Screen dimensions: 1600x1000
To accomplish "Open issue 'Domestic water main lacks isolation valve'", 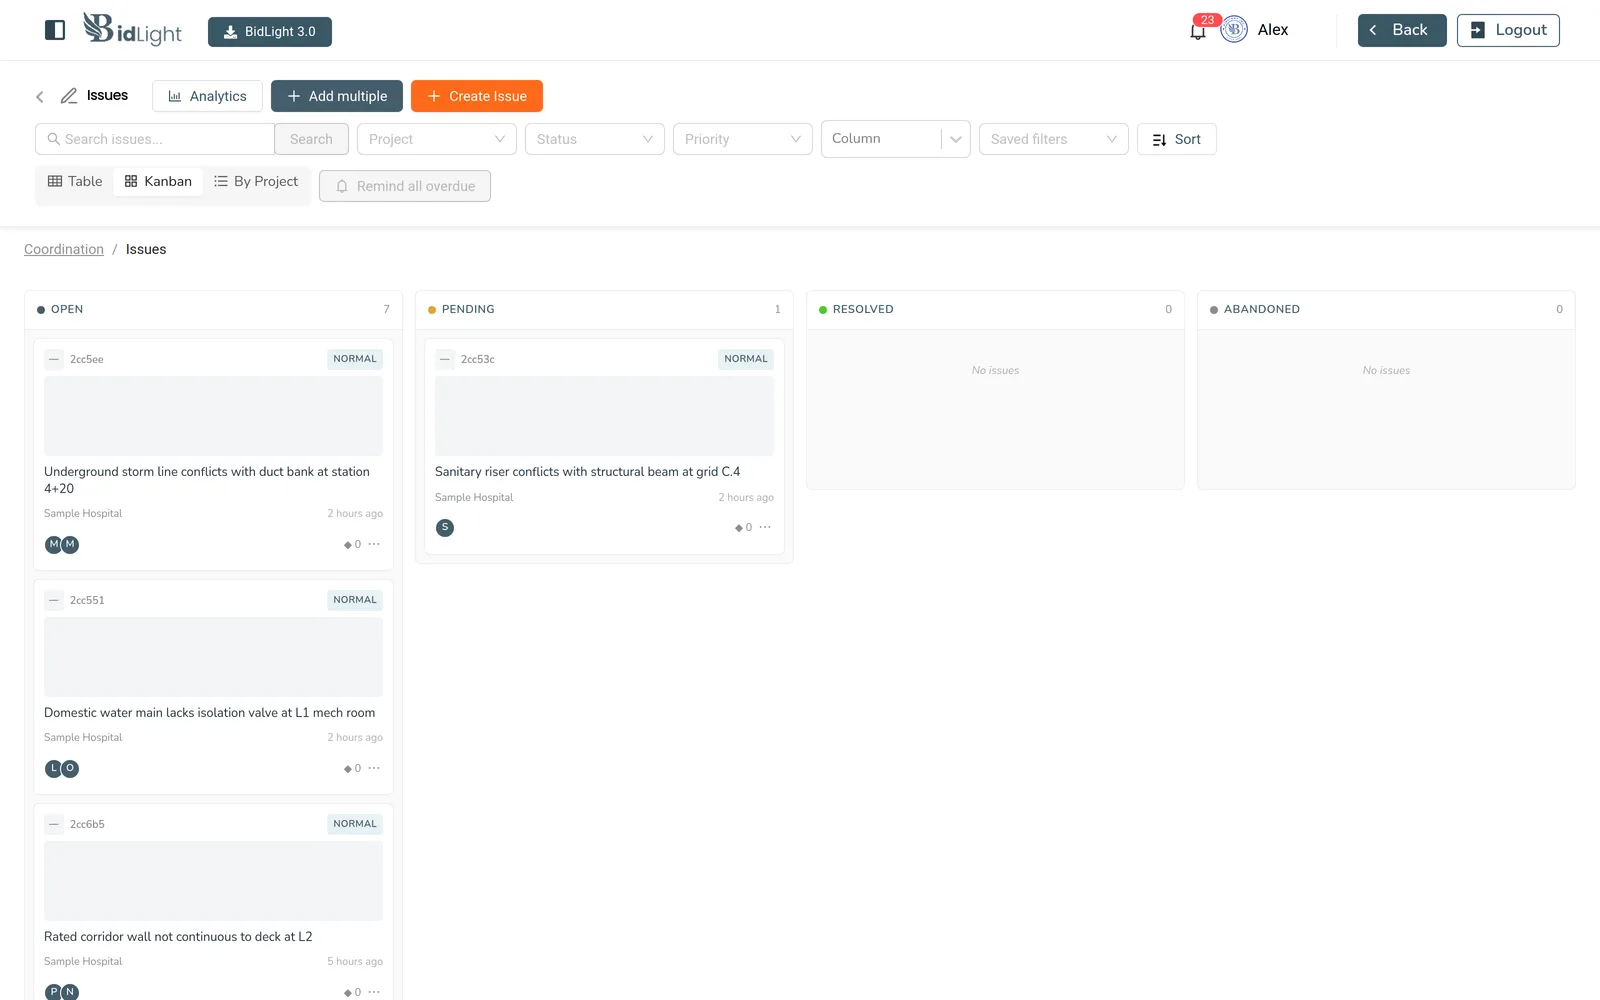I will (x=209, y=713).
